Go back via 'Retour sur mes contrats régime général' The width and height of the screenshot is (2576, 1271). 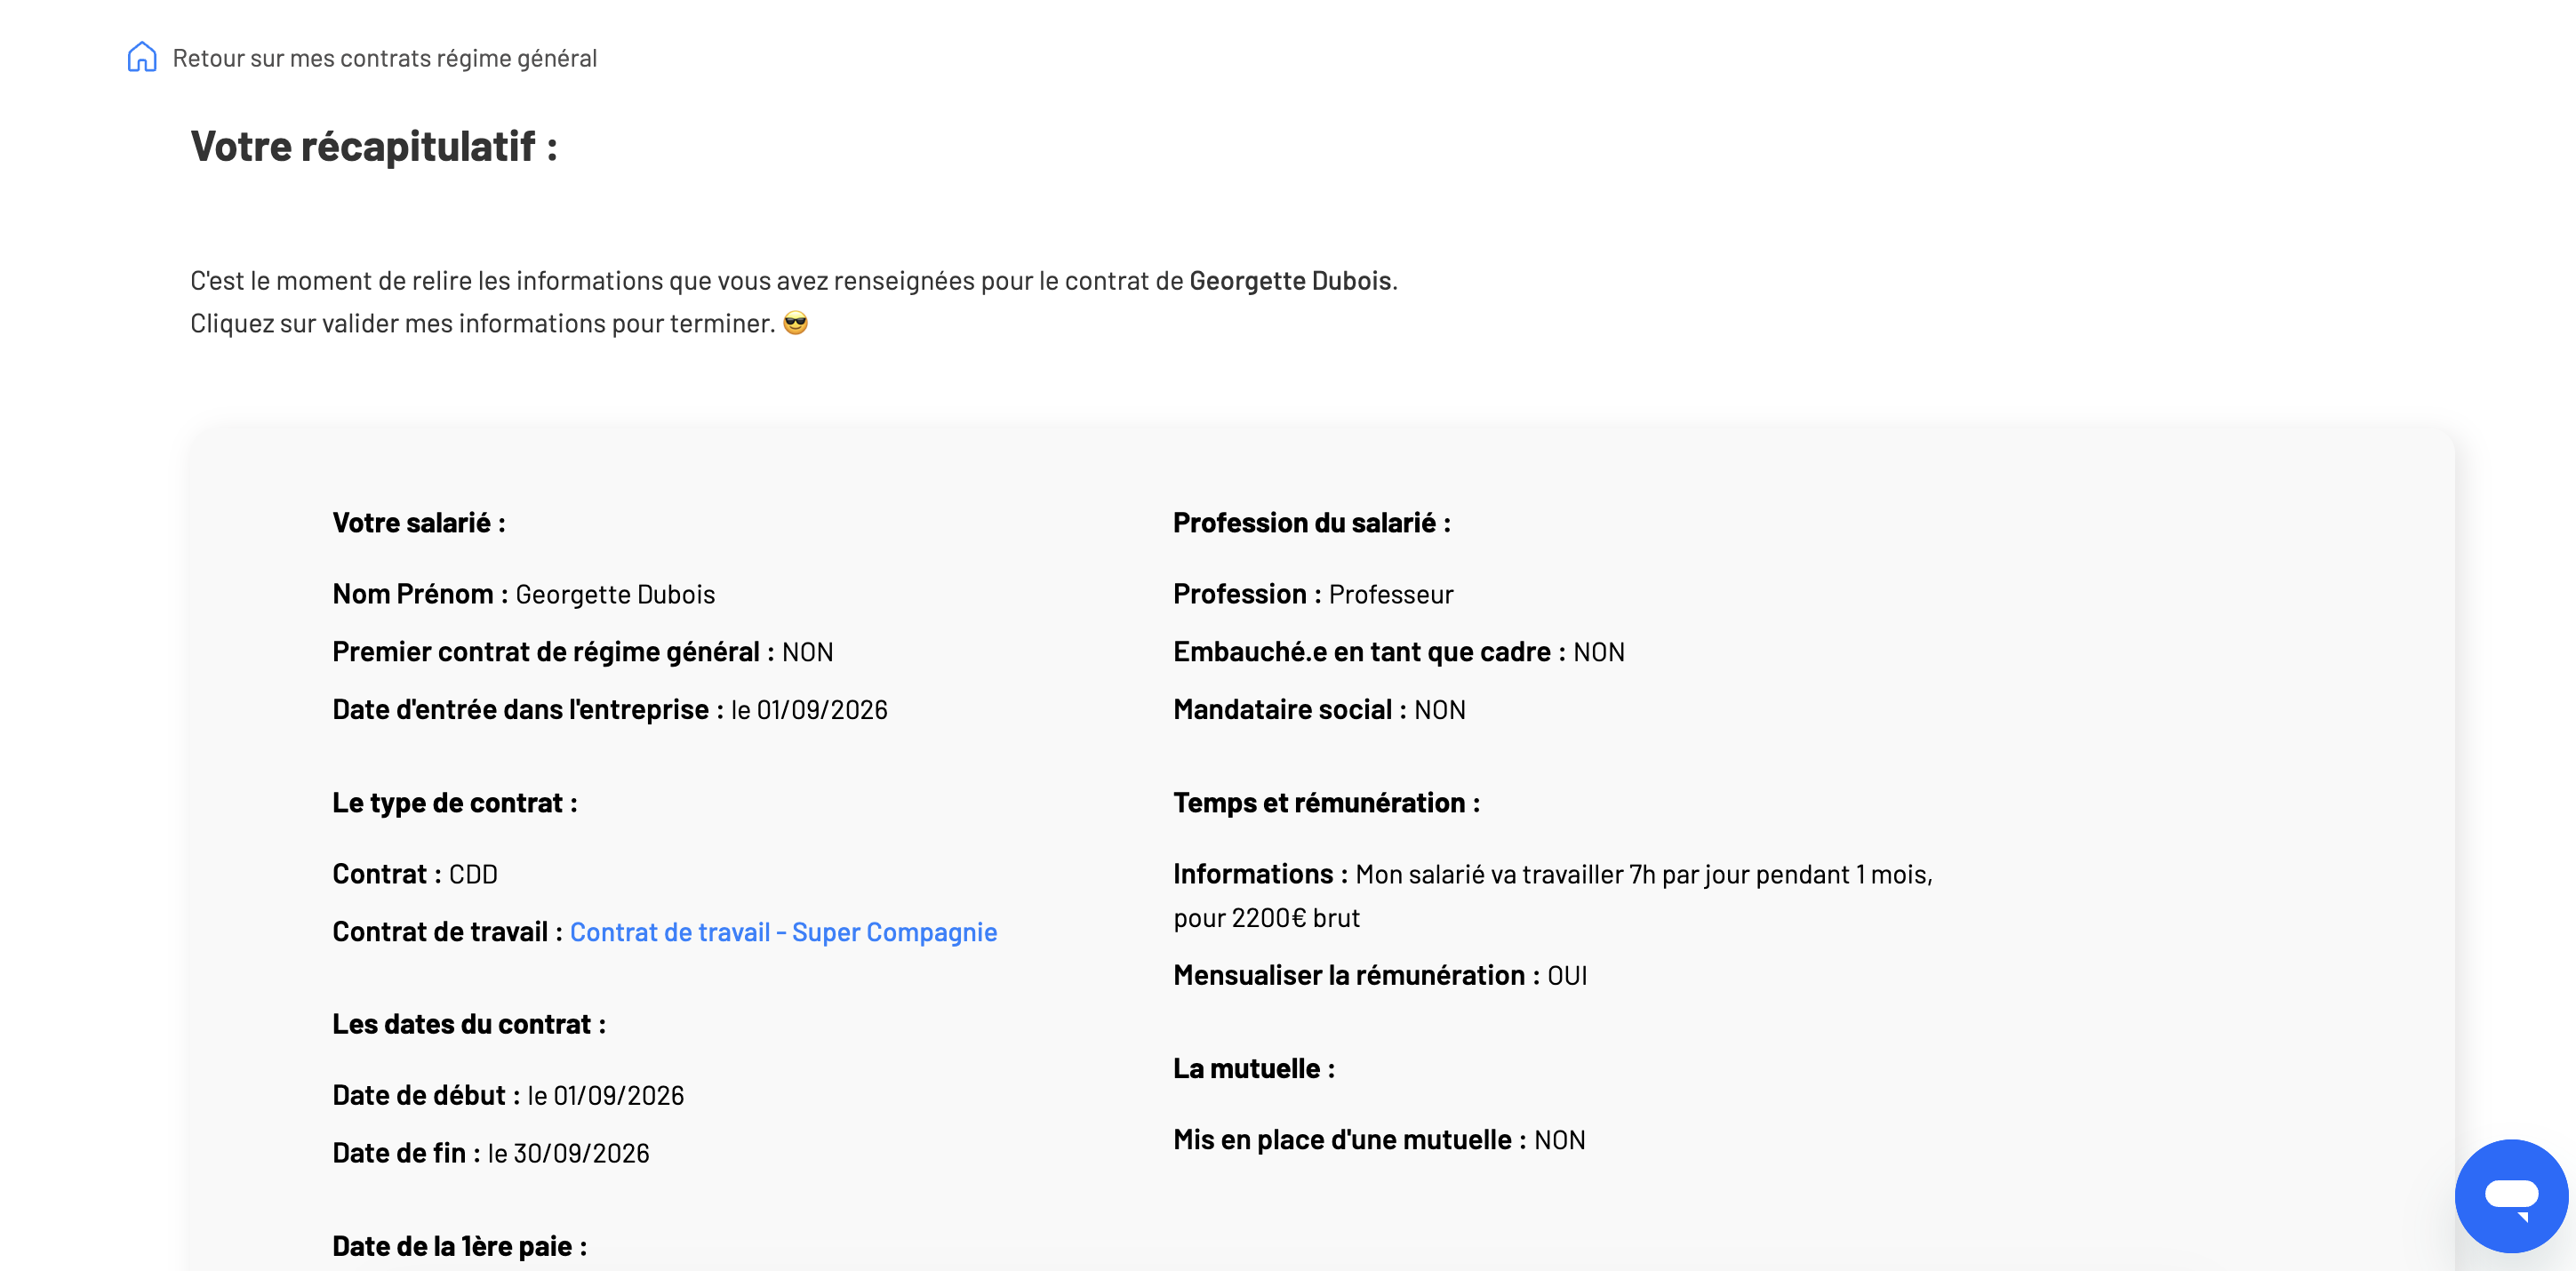tap(384, 58)
